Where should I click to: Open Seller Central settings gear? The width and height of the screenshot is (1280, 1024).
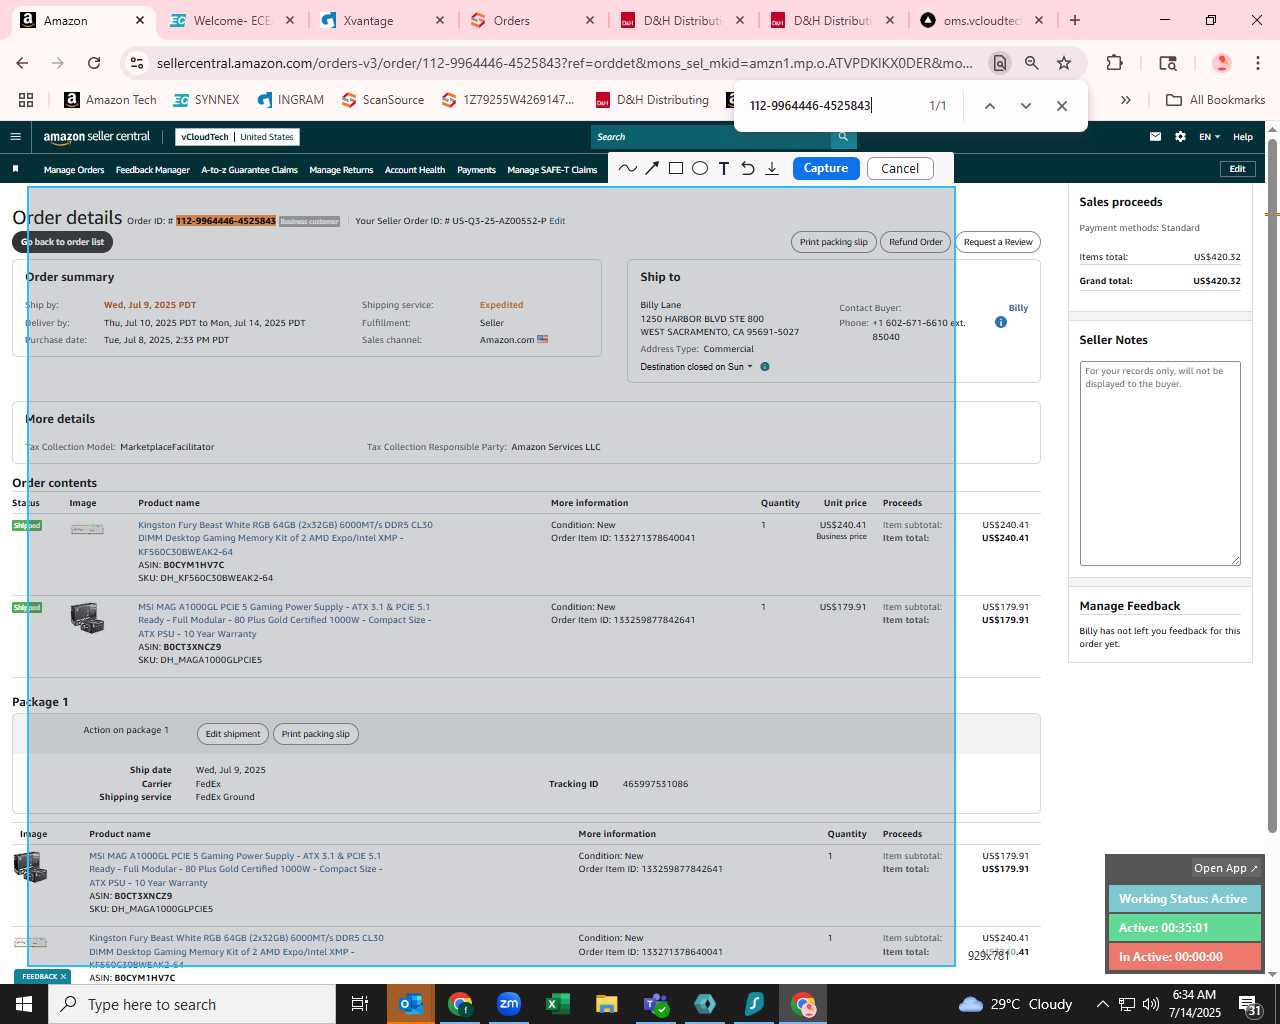coord(1180,137)
